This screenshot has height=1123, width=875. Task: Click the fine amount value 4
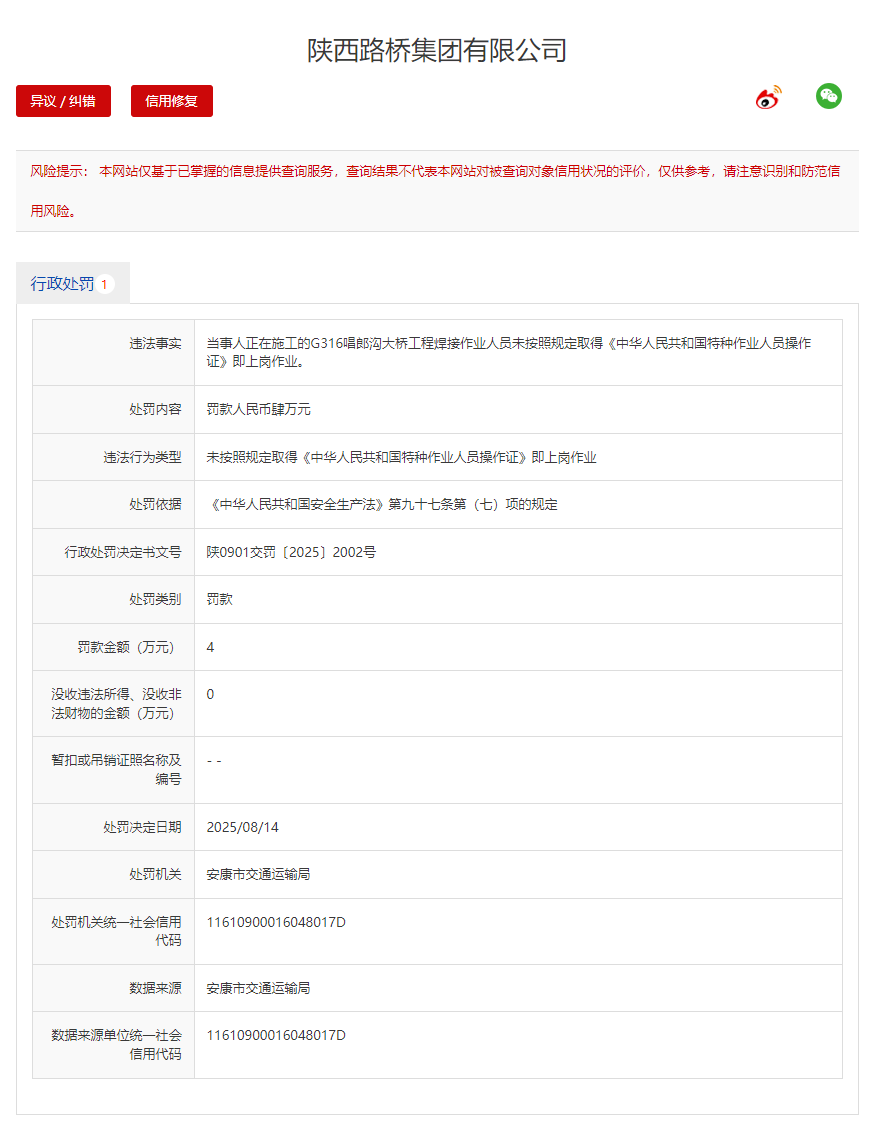click(x=210, y=647)
